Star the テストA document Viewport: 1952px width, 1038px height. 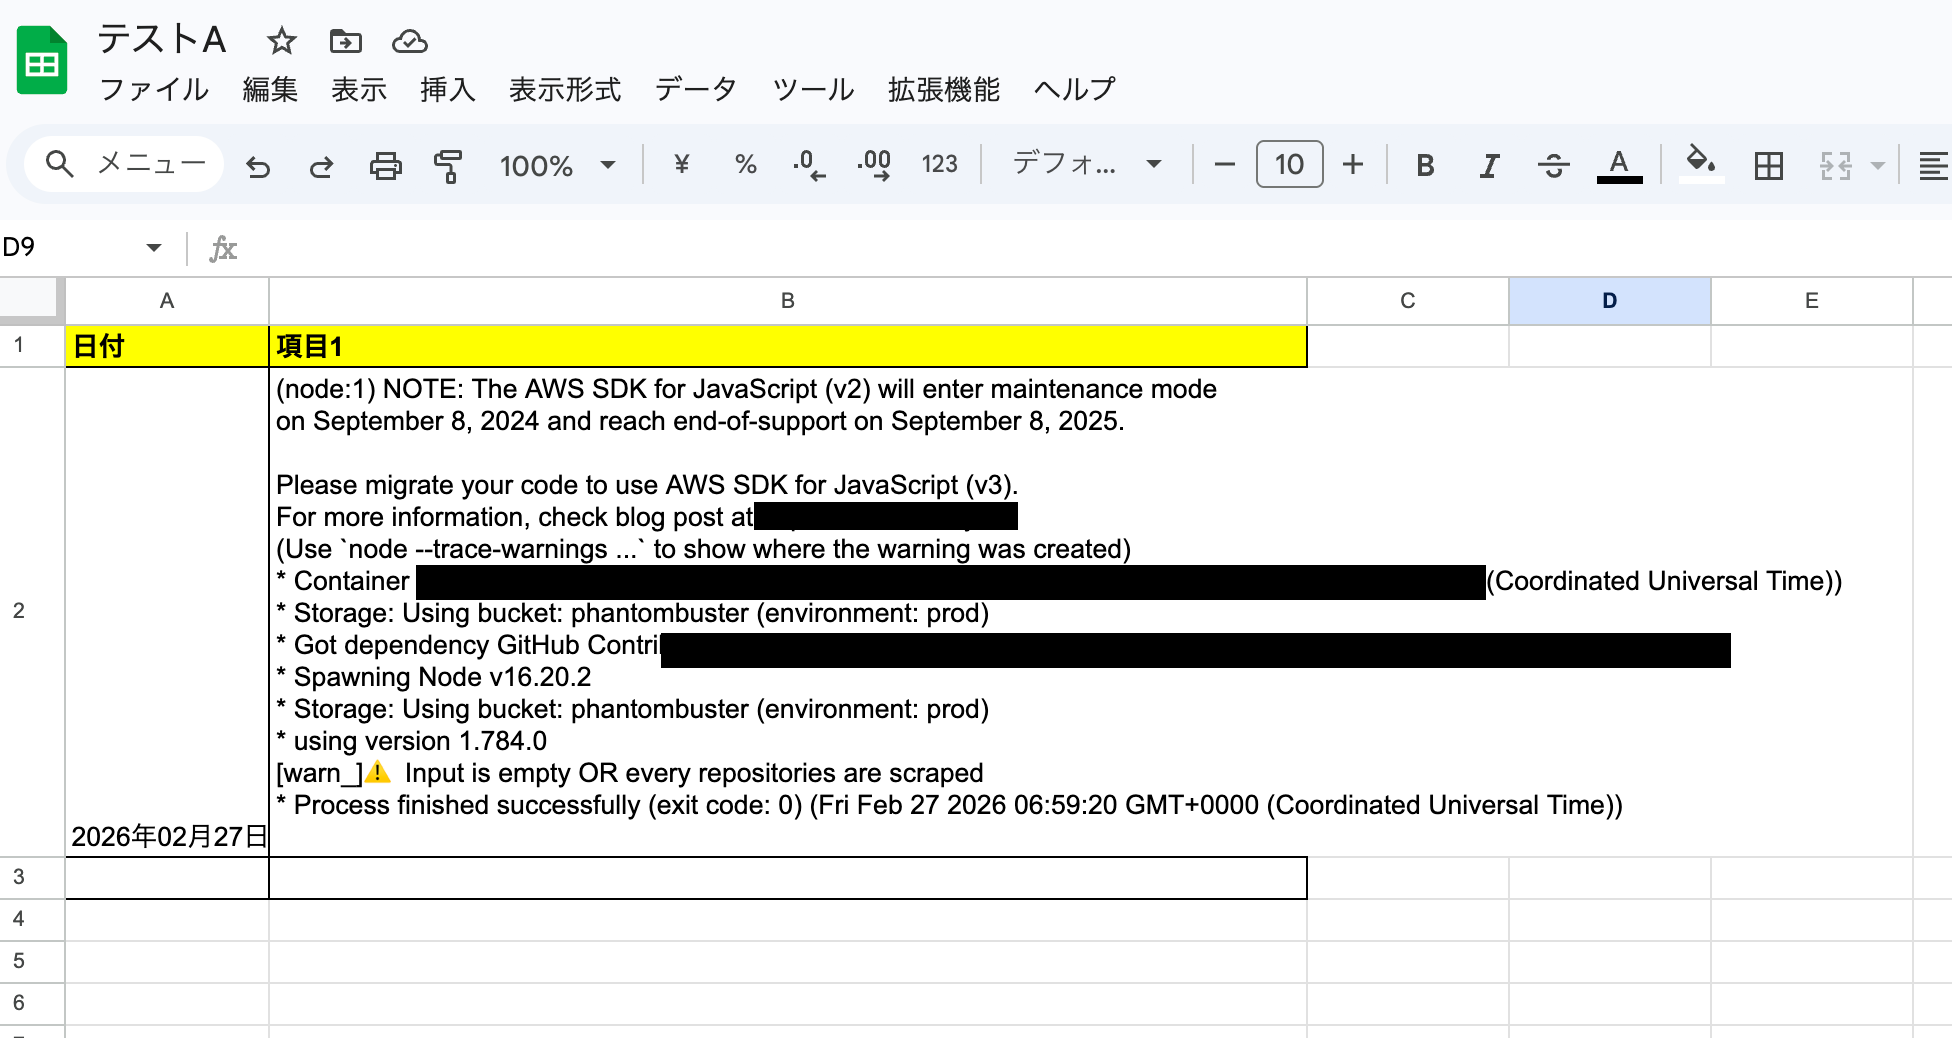(282, 41)
